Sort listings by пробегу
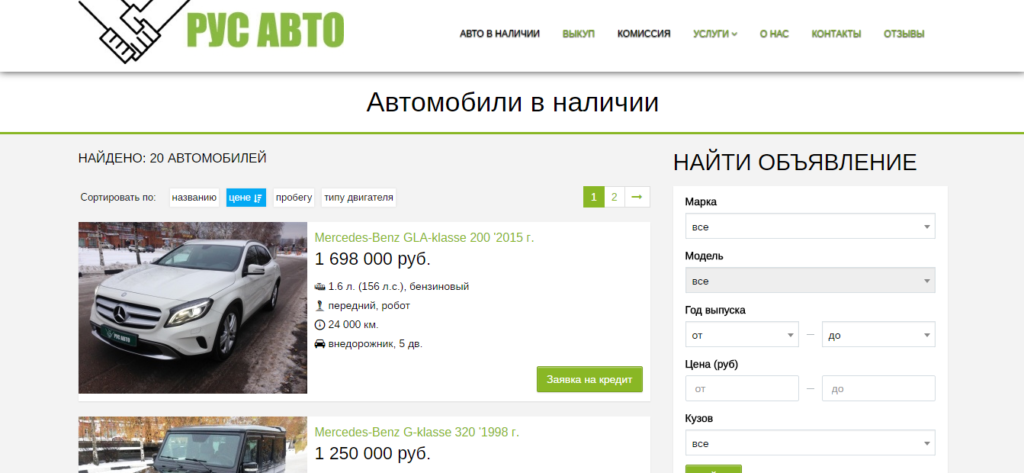The height and width of the screenshot is (473, 1024). (294, 197)
